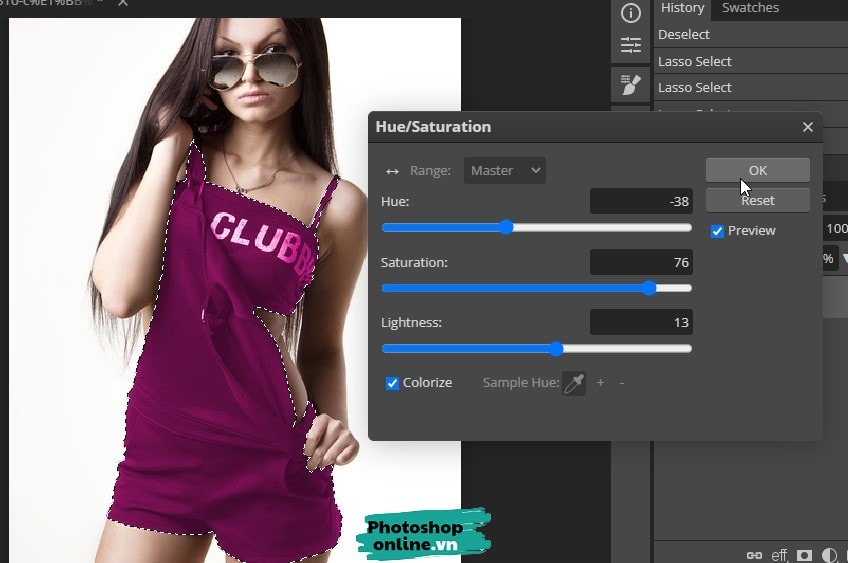This screenshot has height=563, width=848.
Task: Click the Saturation slider handle
Action: pos(649,288)
